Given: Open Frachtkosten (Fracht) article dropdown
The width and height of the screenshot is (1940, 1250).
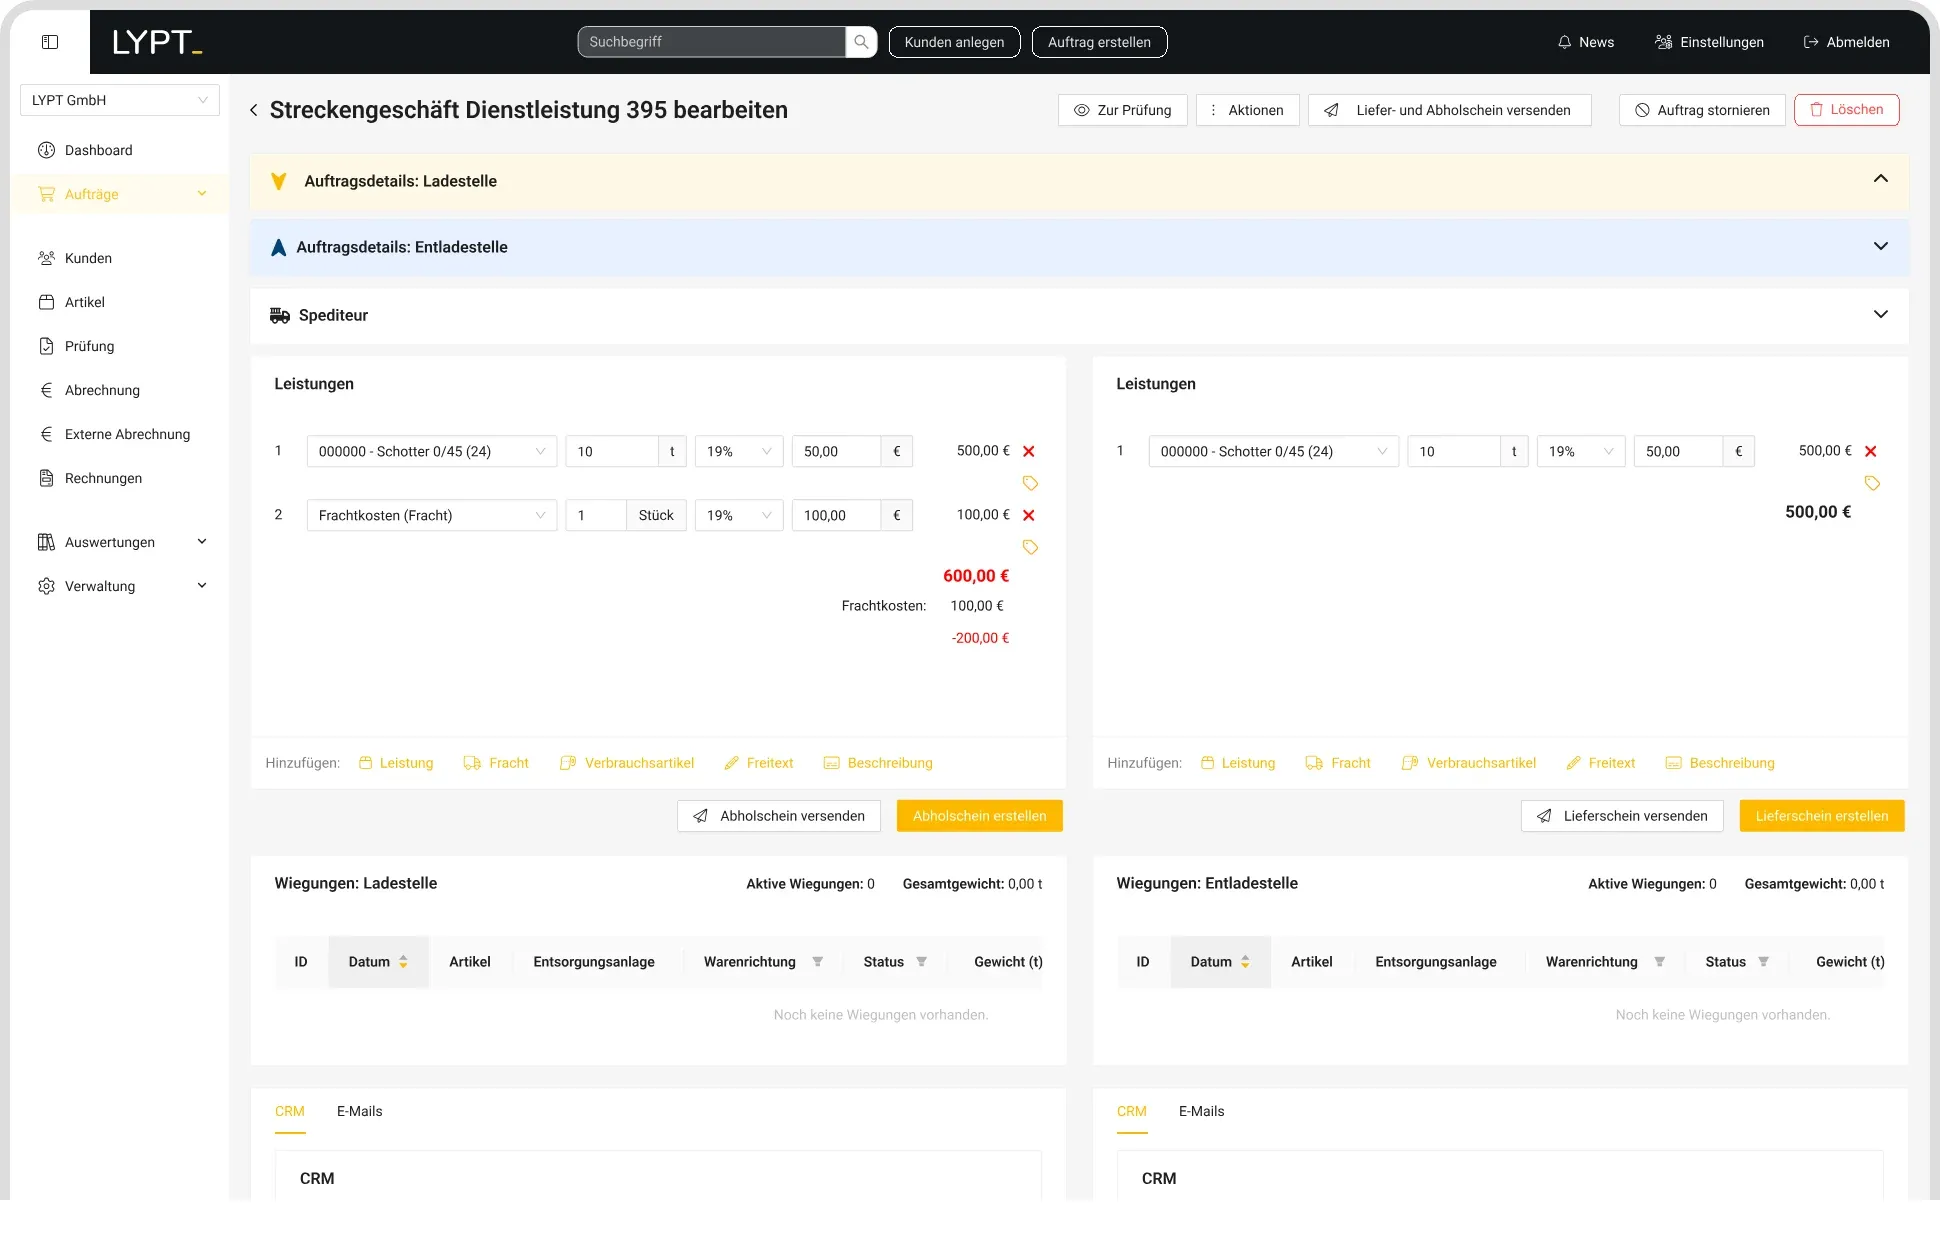Looking at the screenshot, I should [x=432, y=516].
